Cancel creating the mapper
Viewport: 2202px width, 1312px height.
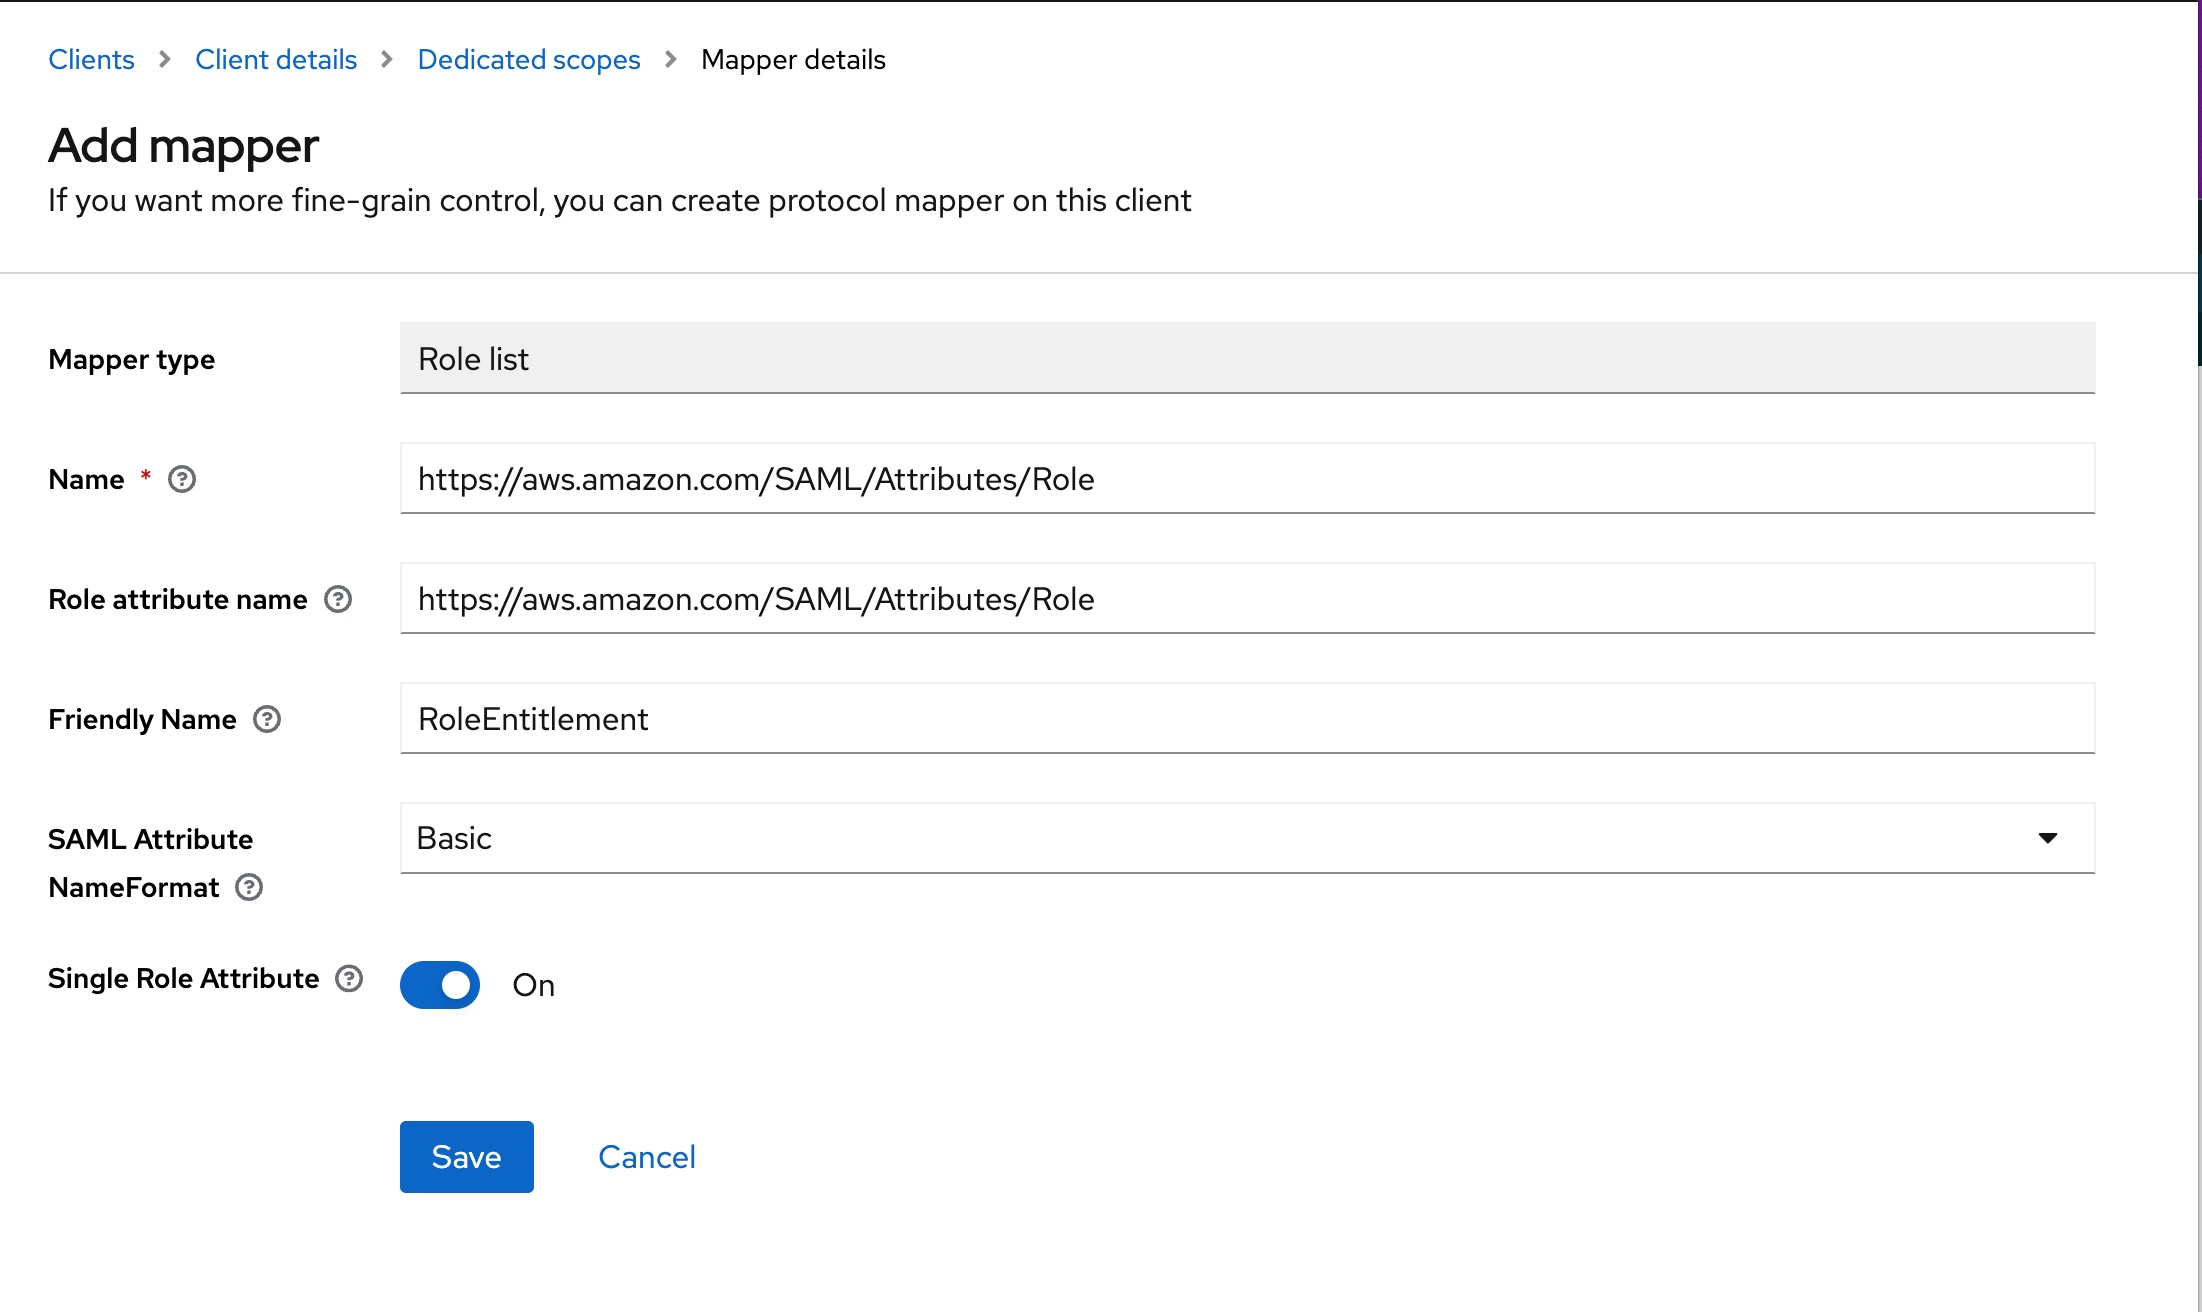point(646,1157)
